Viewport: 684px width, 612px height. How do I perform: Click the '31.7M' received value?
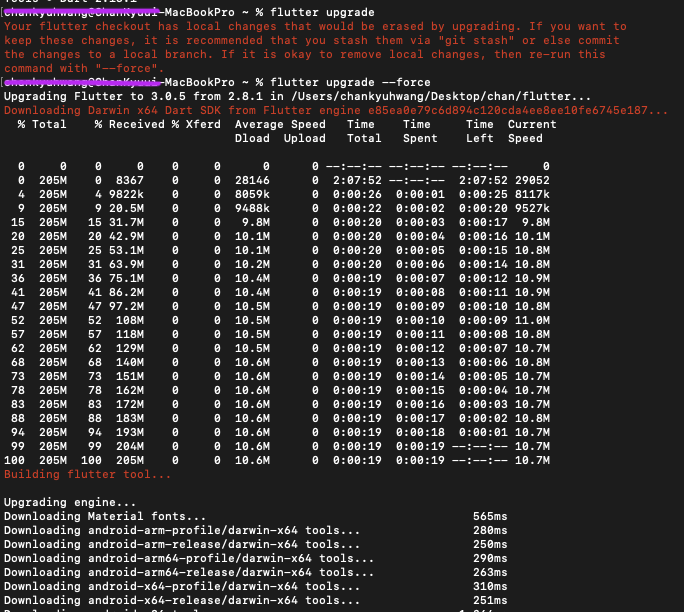(126, 222)
